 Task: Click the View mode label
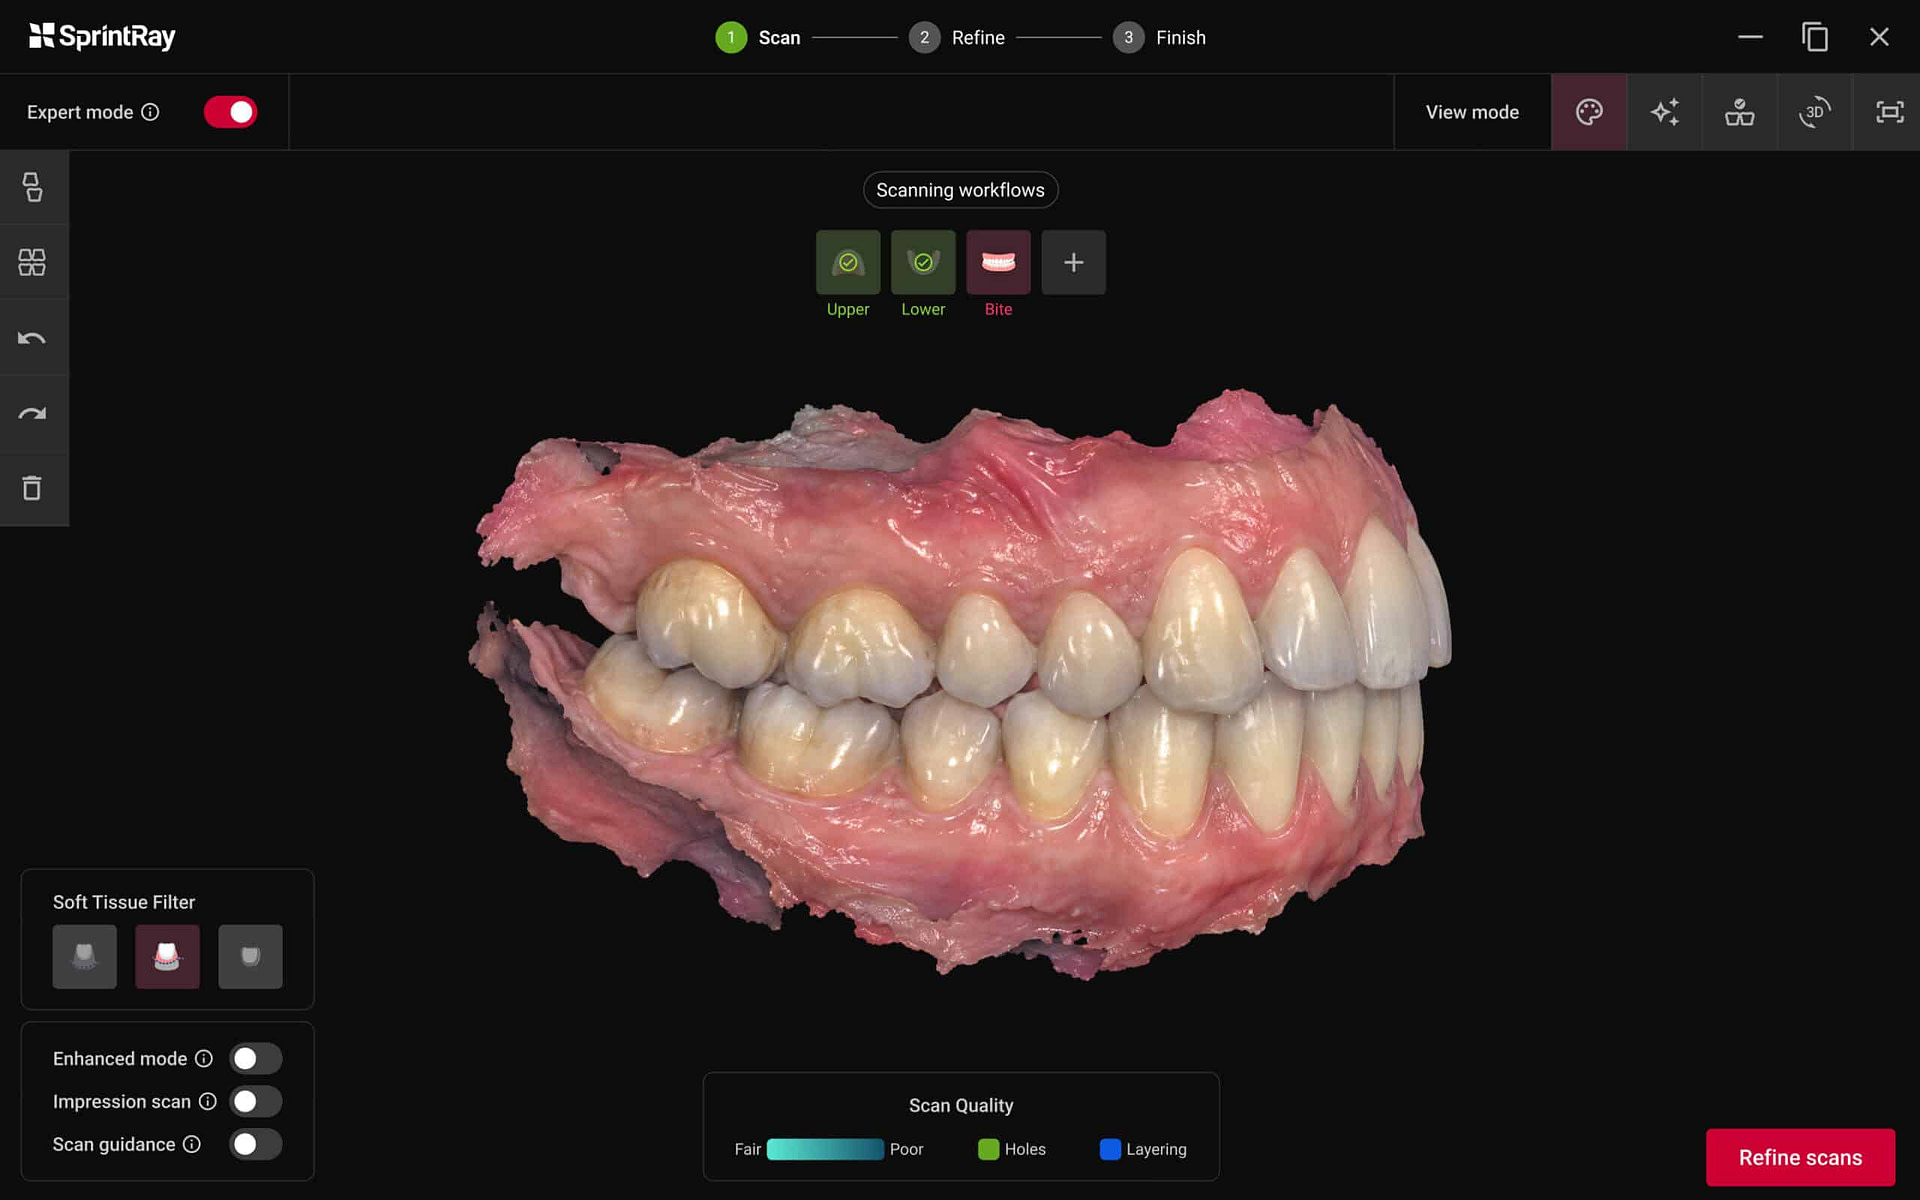click(x=1472, y=112)
